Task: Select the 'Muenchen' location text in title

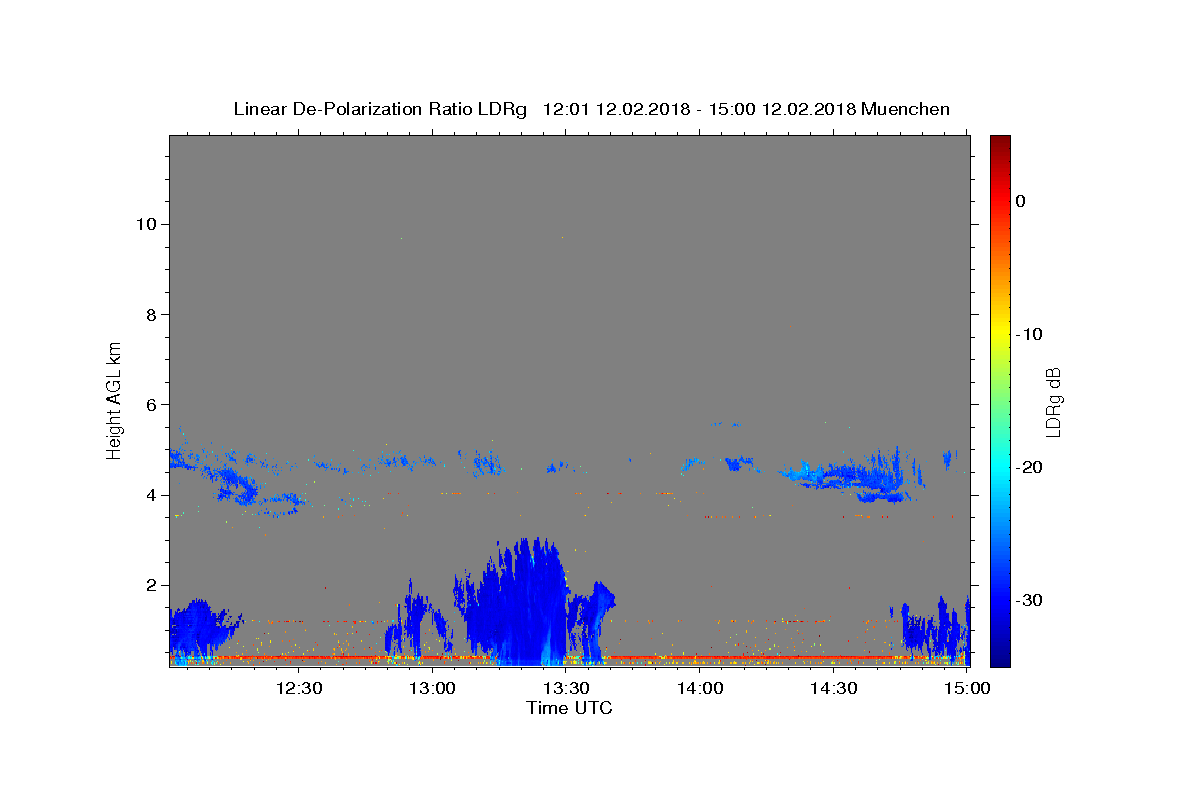Action: coord(905,109)
